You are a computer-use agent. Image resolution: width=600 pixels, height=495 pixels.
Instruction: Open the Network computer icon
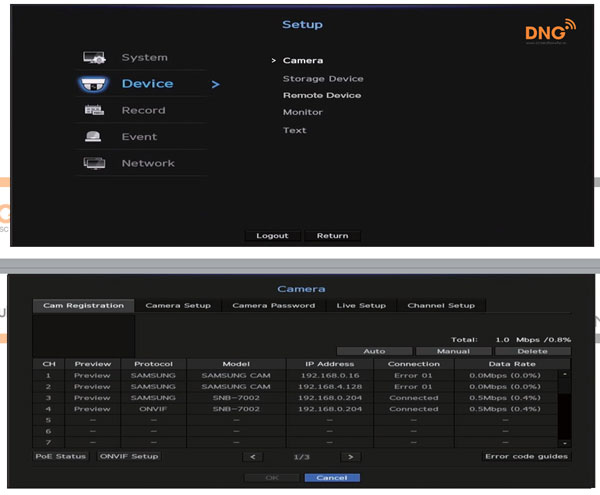[94, 163]
